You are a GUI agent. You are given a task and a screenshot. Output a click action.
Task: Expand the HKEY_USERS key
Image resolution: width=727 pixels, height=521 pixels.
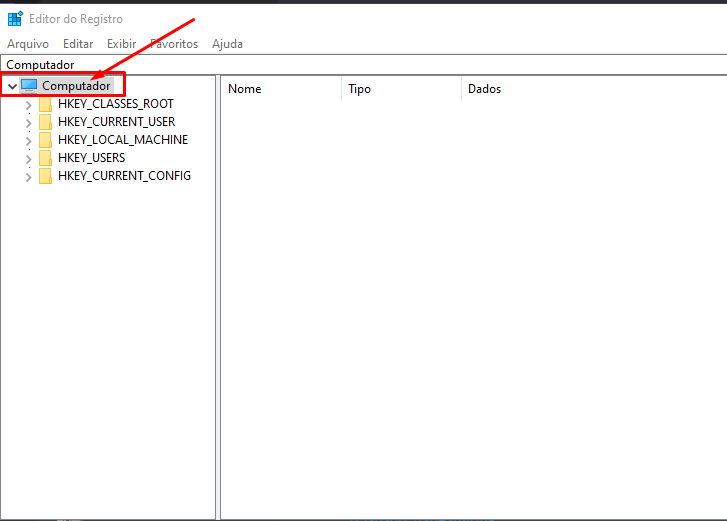28,158
